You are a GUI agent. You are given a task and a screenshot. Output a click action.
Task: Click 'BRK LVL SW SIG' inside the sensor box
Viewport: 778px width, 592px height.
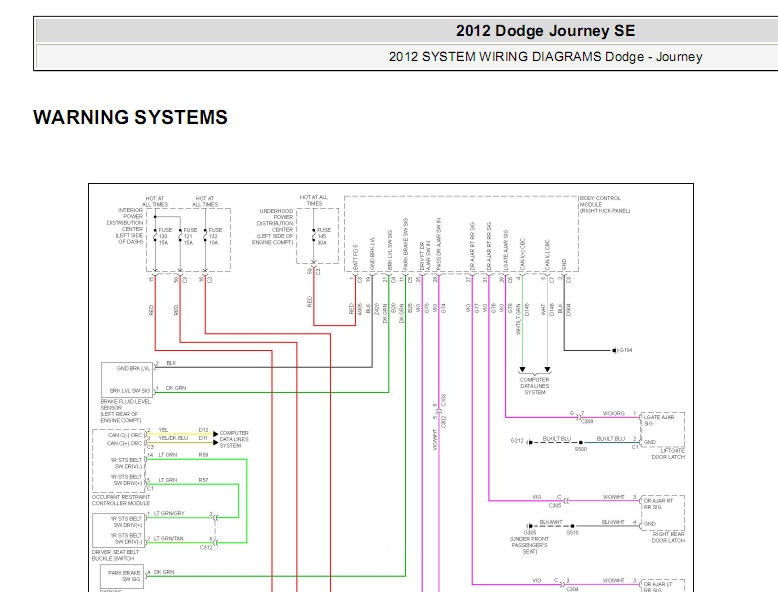(x=130, y=391)
